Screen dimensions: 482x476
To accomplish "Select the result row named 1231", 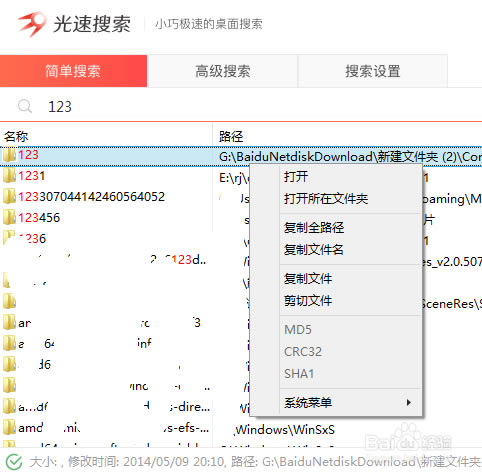I will click(x=32, y=176).
